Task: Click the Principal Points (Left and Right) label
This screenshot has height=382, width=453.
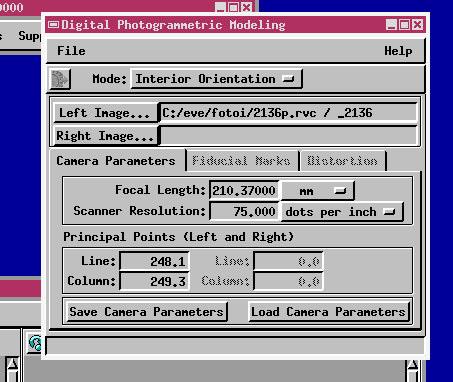Action: pyautogui.click(x=179, y=237)
